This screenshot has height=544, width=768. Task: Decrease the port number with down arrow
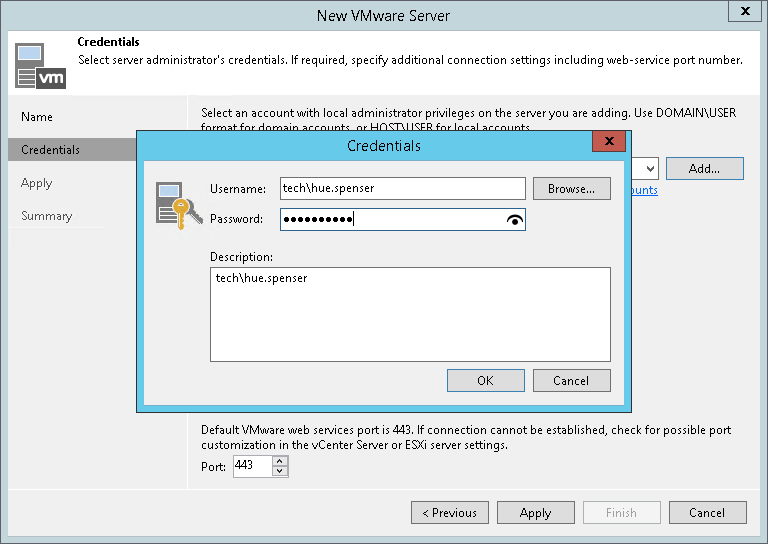click(280, 471)
